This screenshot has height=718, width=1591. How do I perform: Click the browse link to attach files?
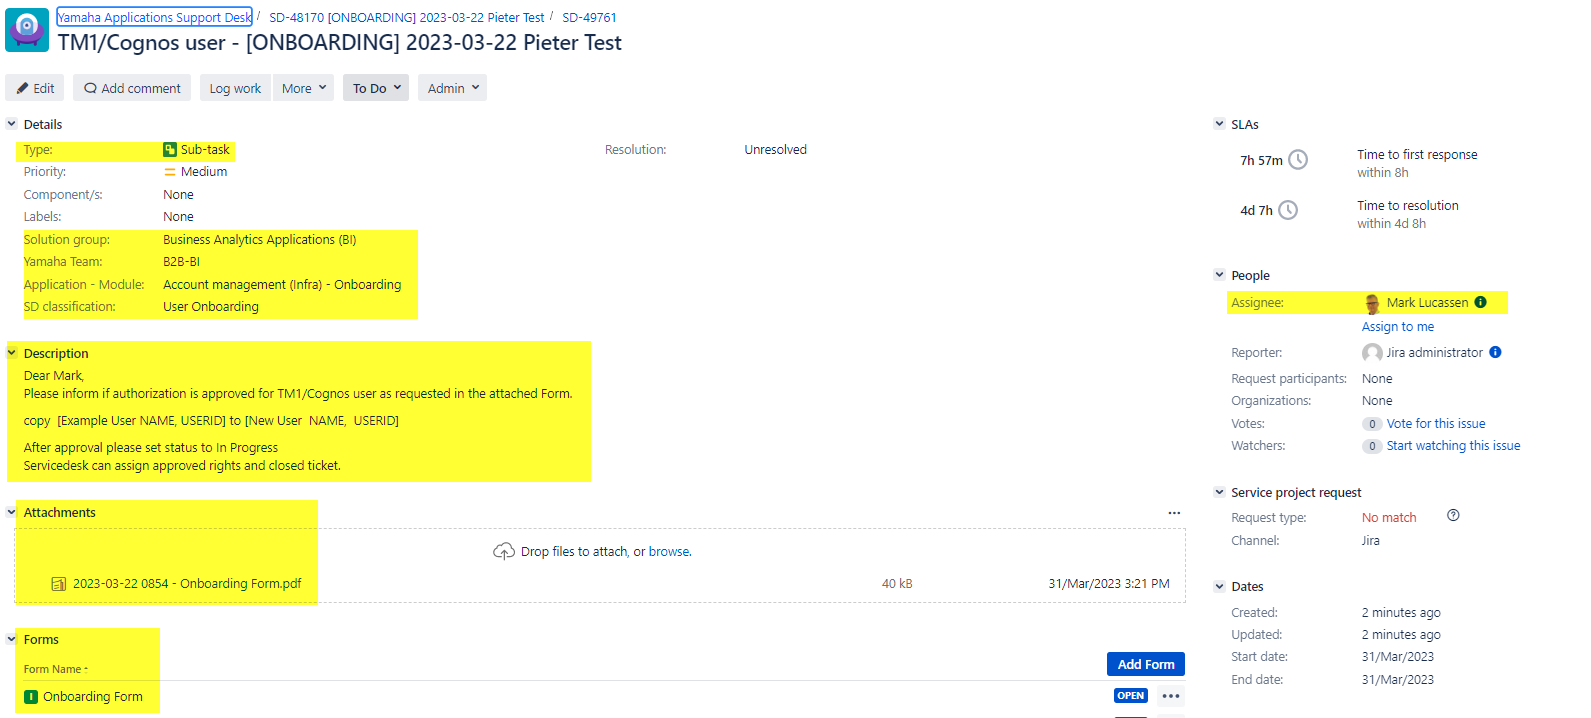pos(669,552)
